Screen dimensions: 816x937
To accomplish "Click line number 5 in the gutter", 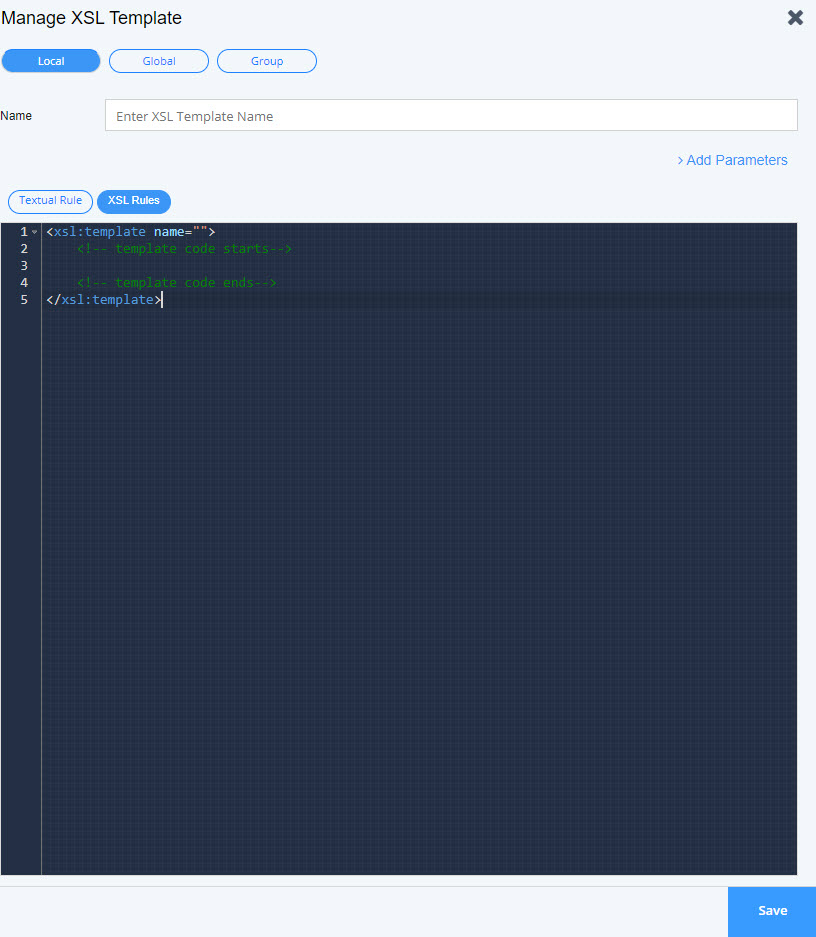I will point(23,300).
